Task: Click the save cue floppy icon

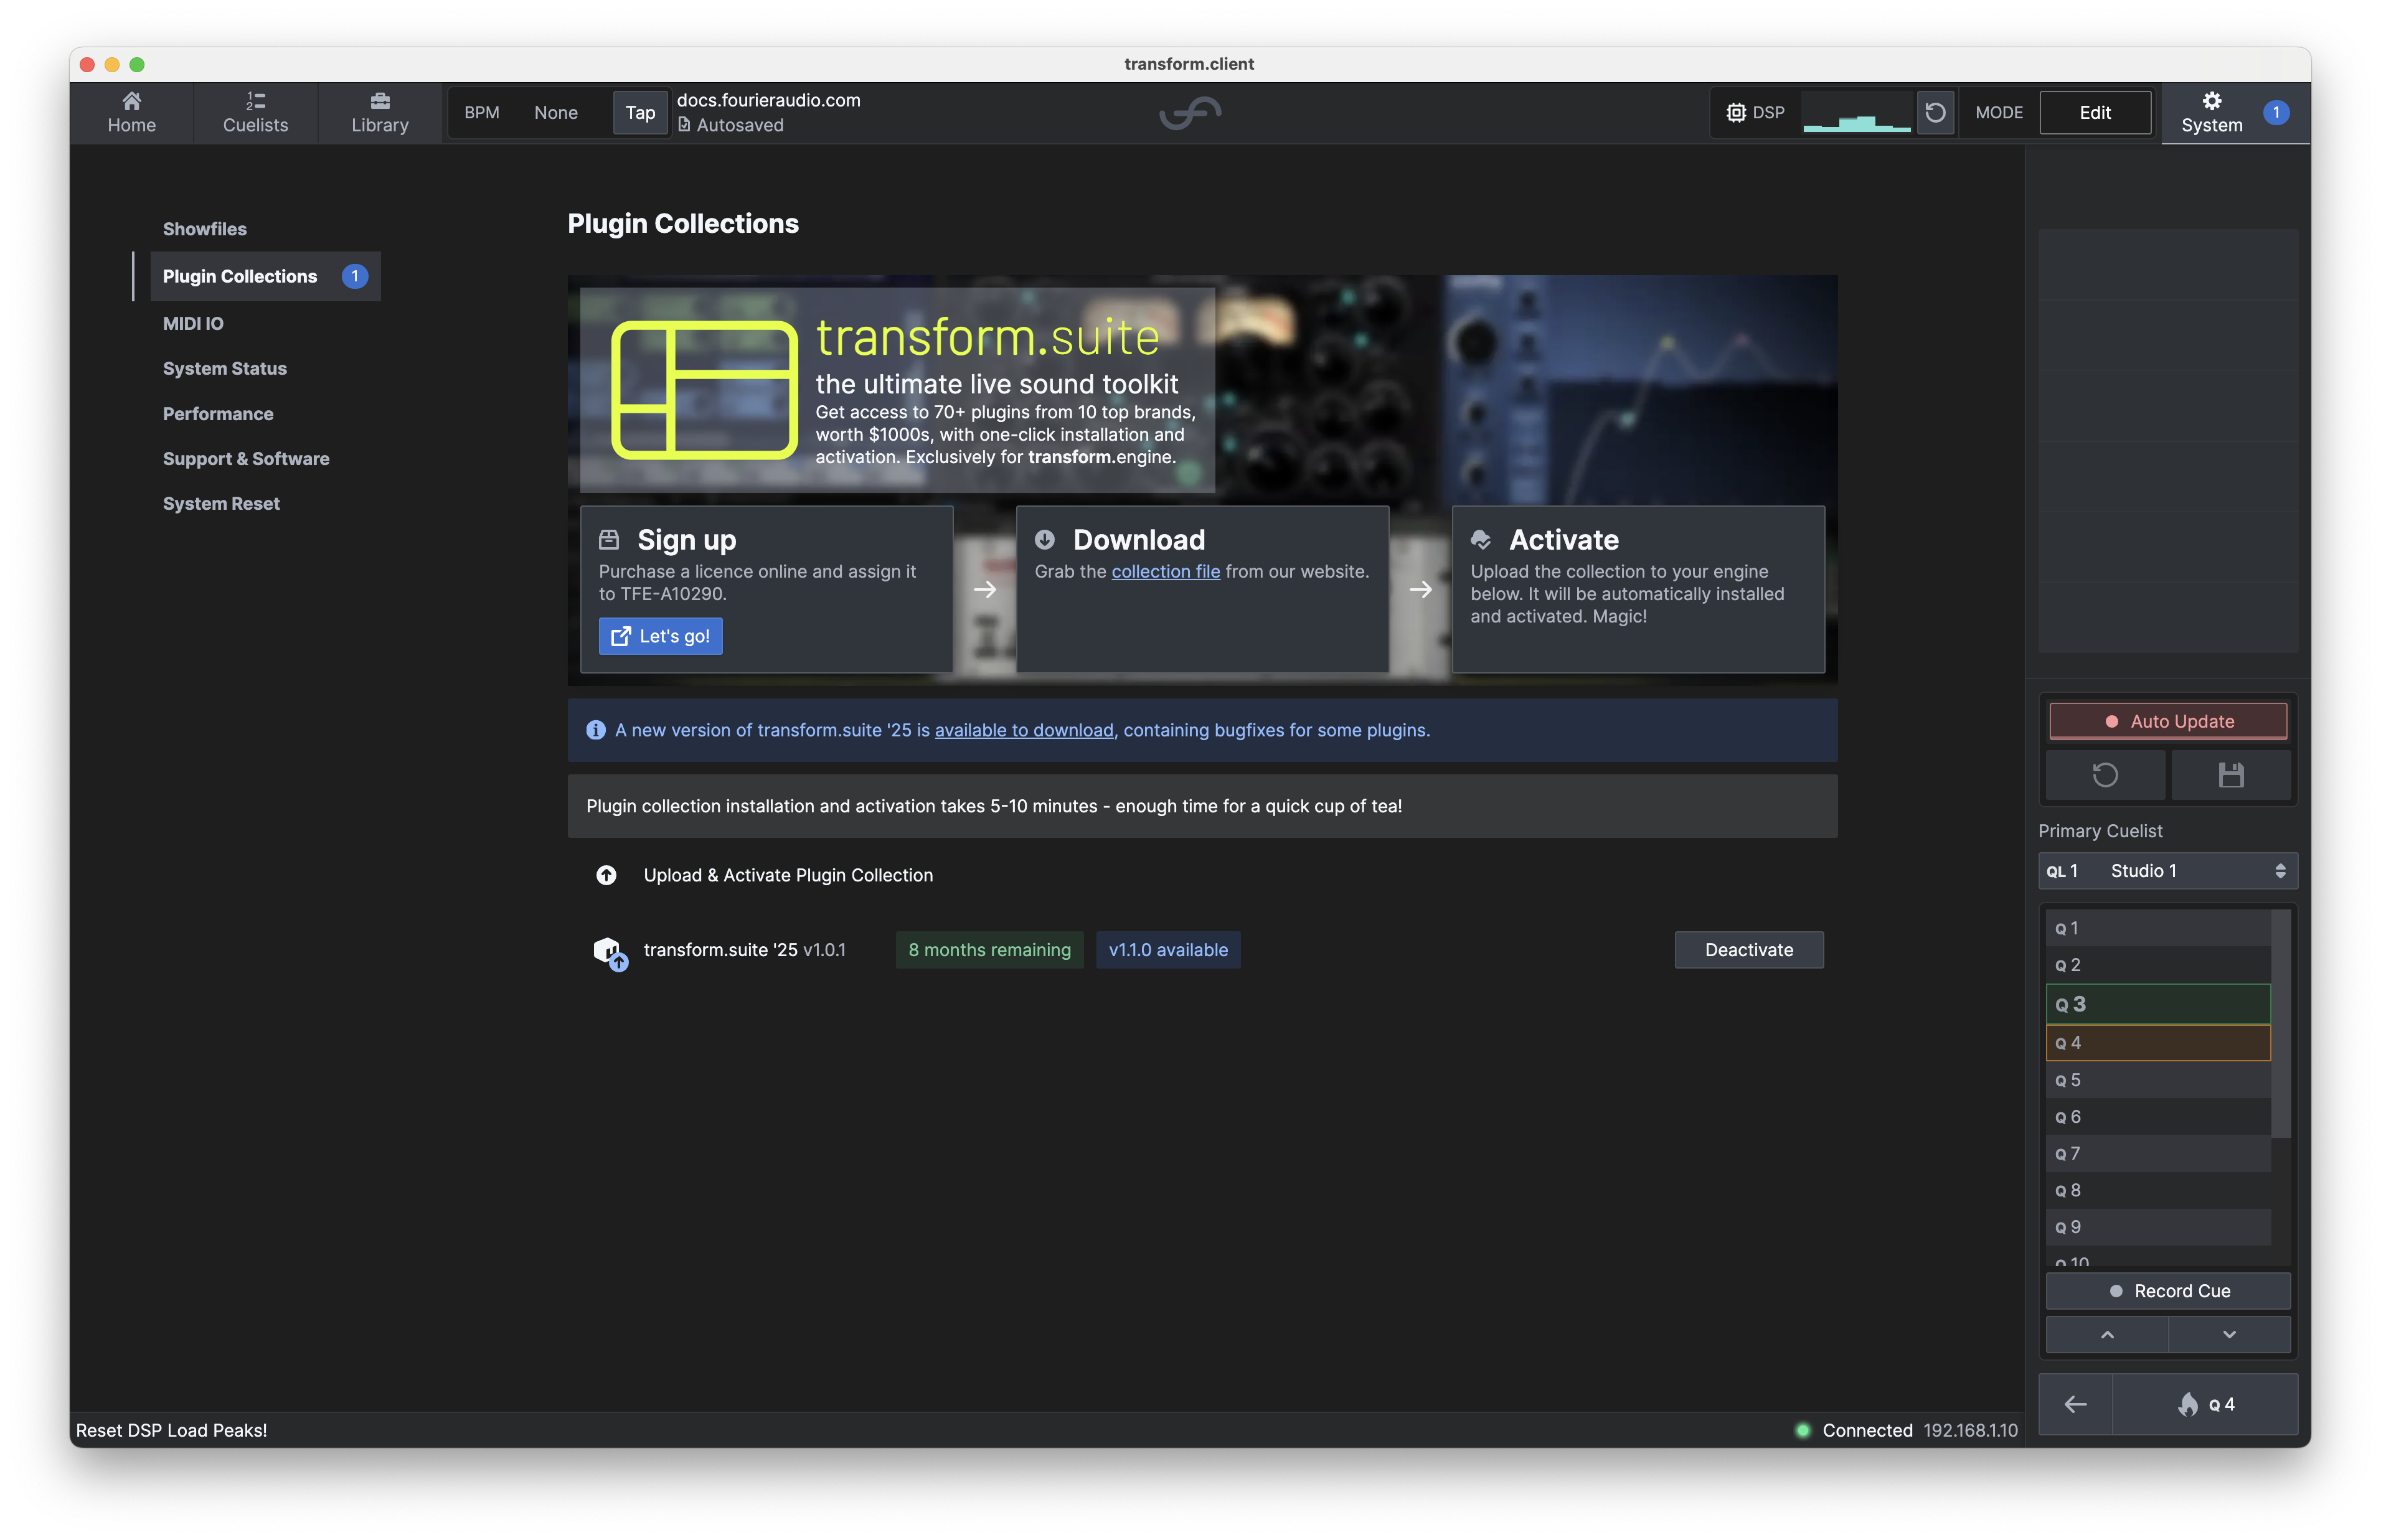Action: [x=2230, y=775]
